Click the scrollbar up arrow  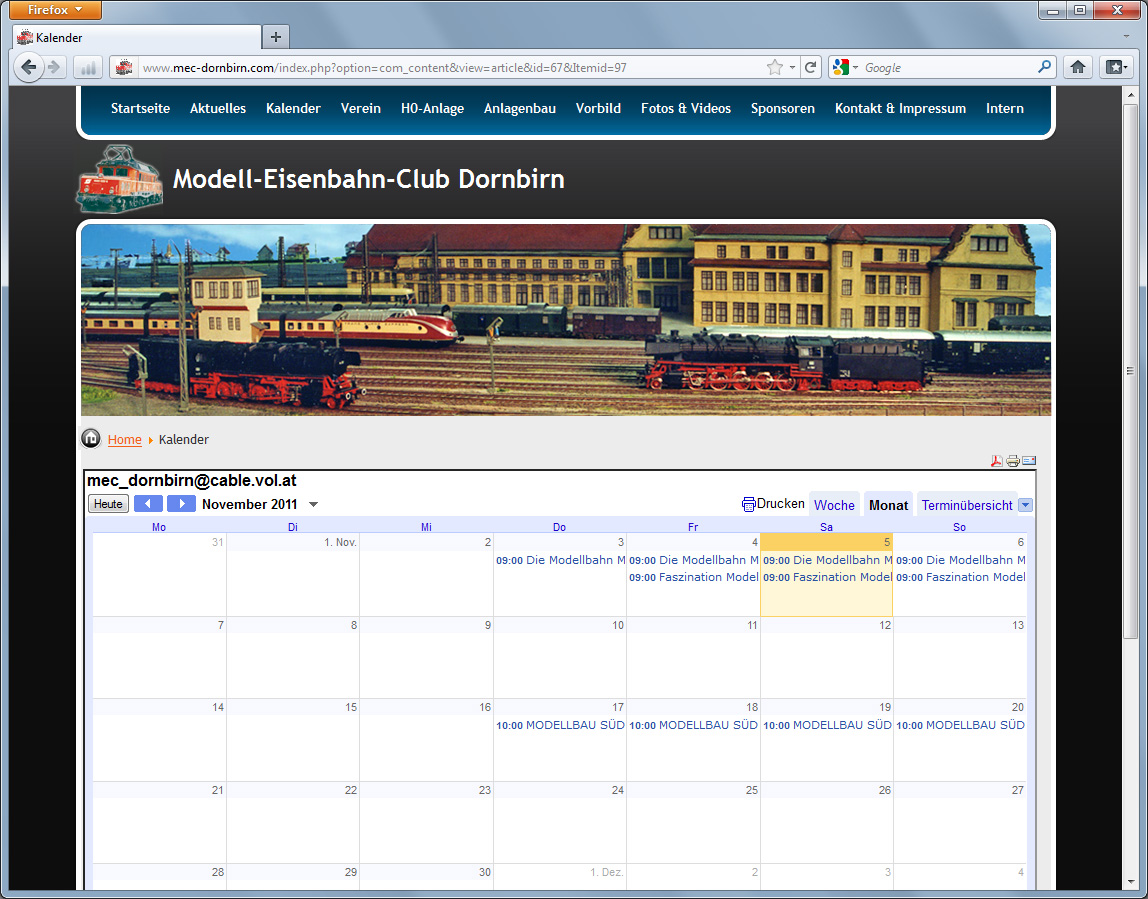1130,93
